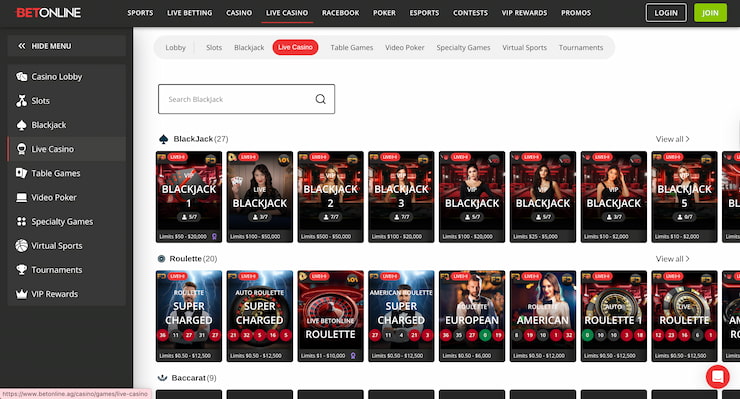Open Live Betting in top navigation
Screen dimensions: 740x399
[190, 13]
